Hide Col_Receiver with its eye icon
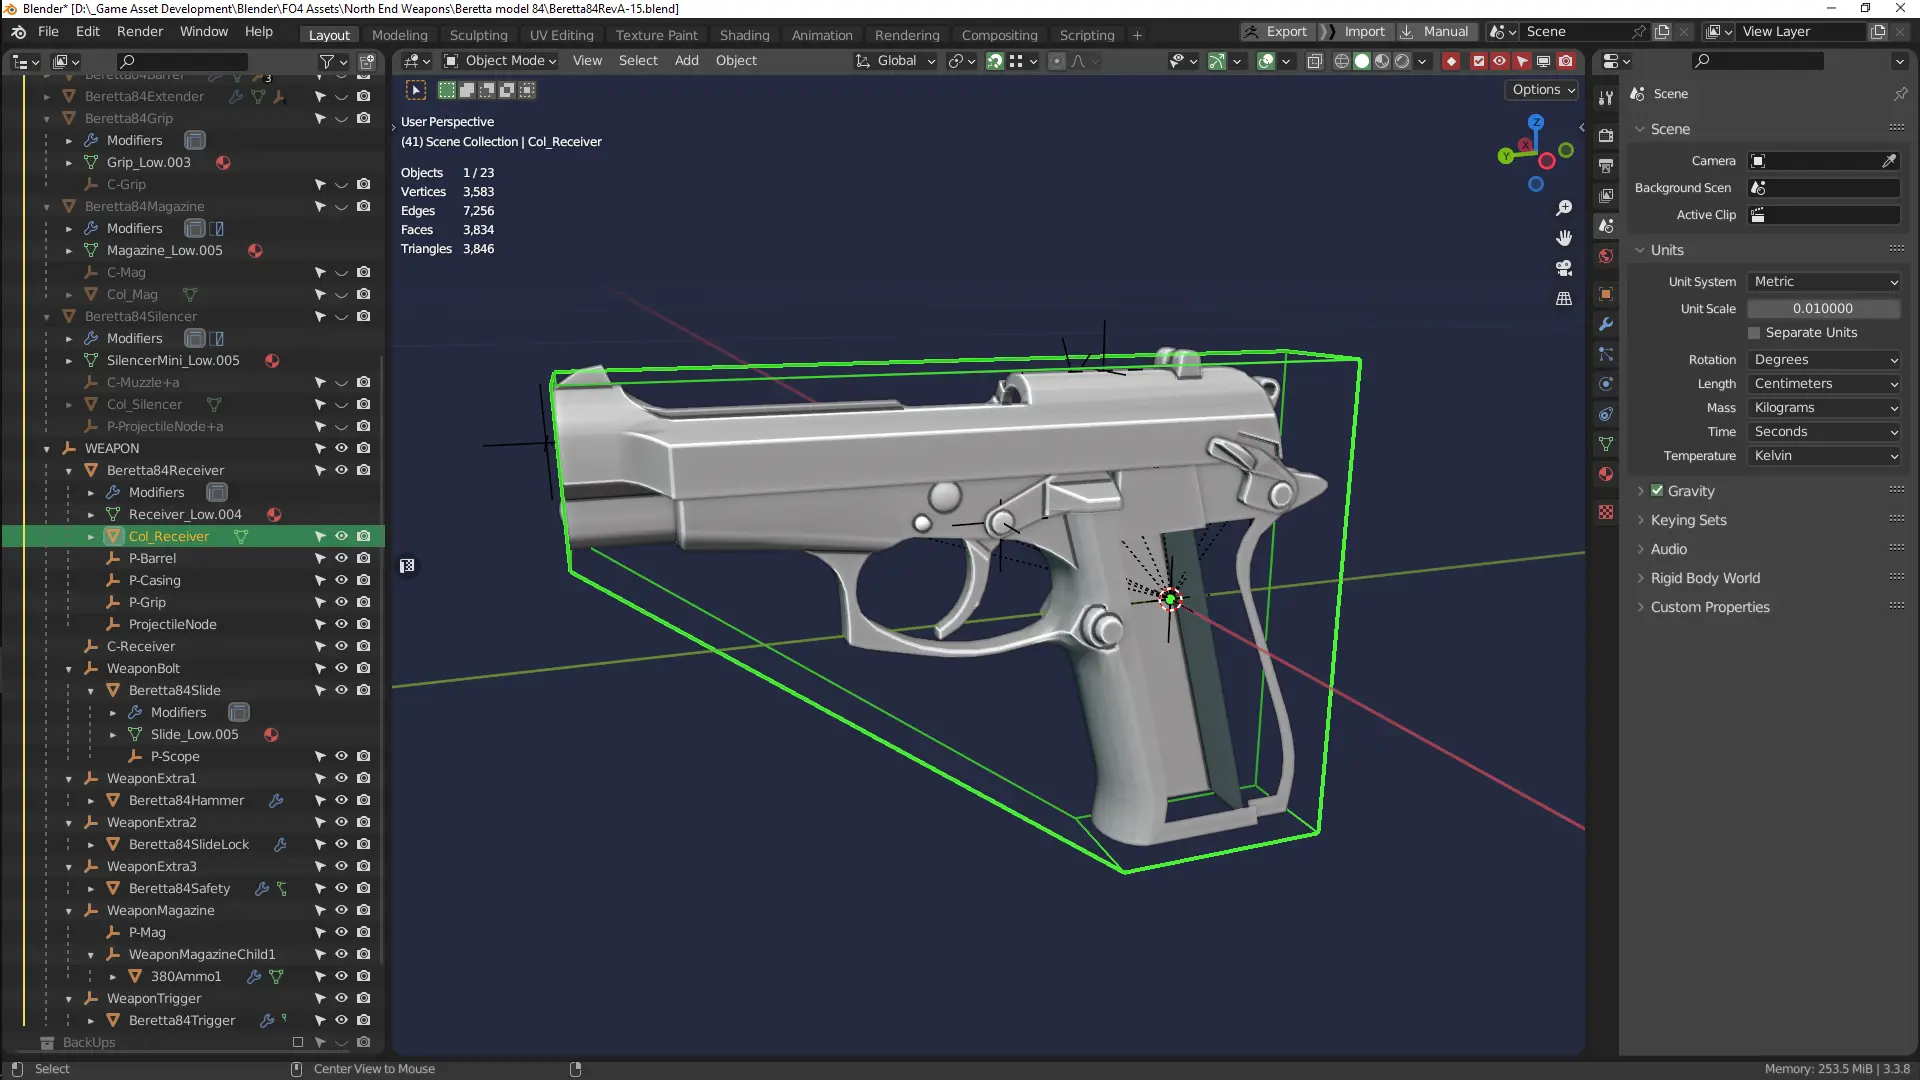Viewport: 1920px width, 1080px height. [x=341, y=537]
